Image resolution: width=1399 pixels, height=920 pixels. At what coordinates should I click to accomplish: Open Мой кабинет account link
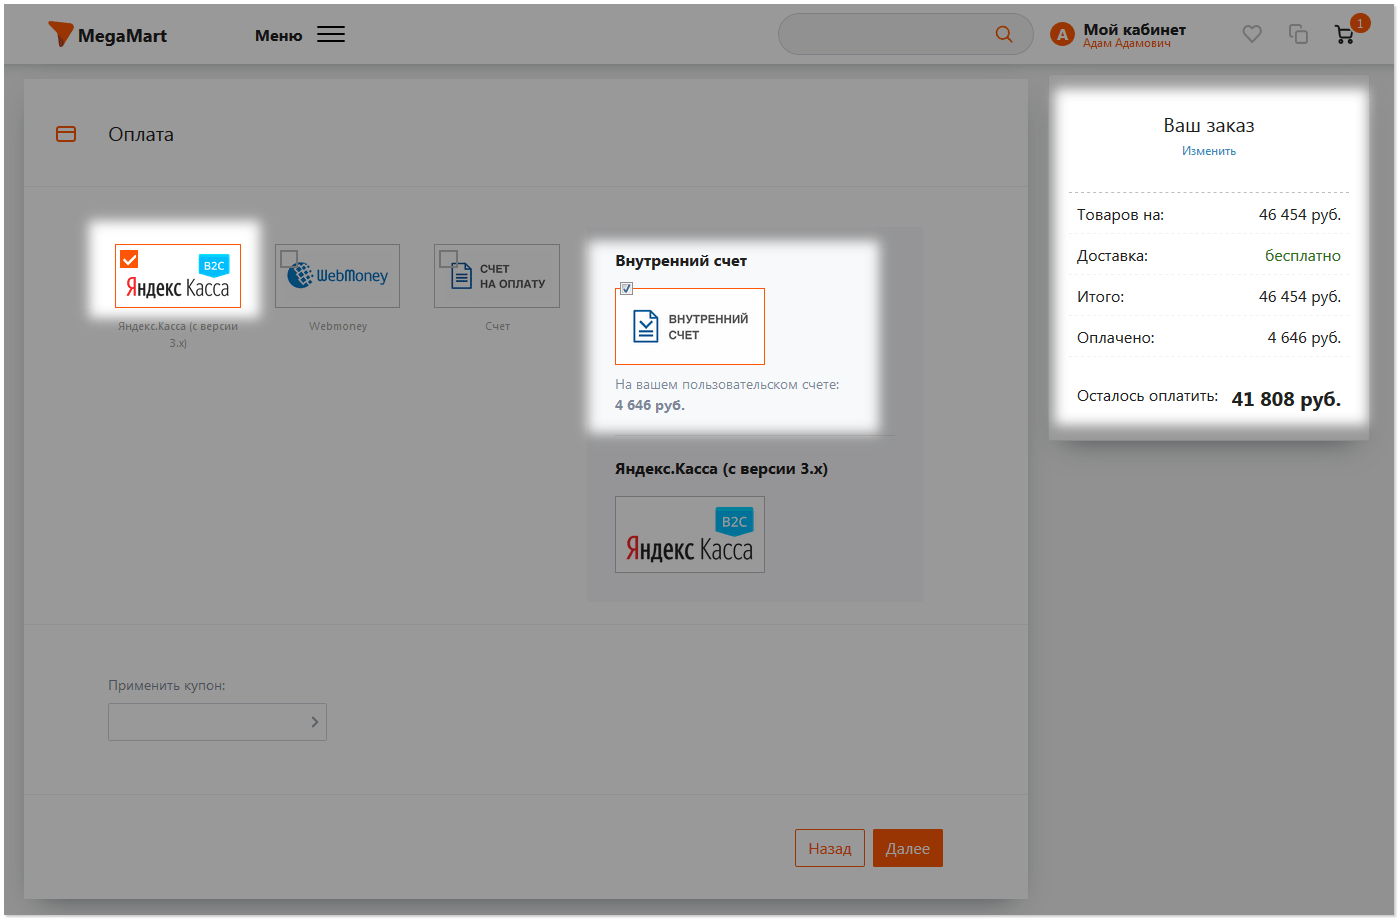coord(1135,29)
